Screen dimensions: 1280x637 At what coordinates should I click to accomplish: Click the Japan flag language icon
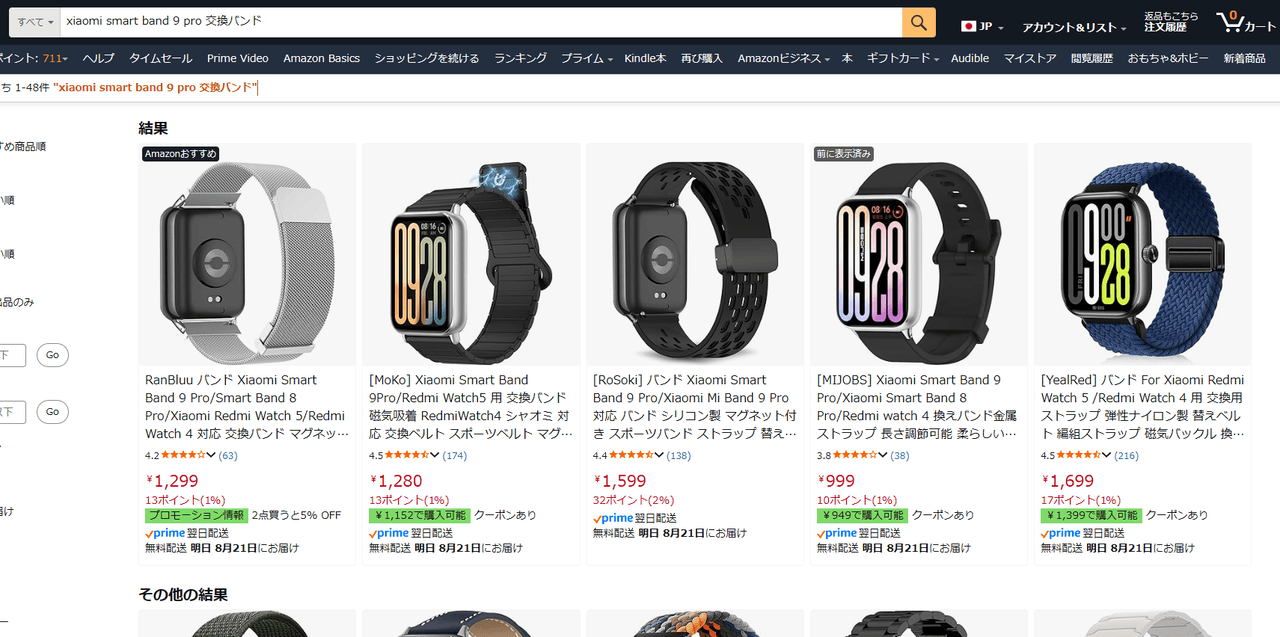[968, 27]
